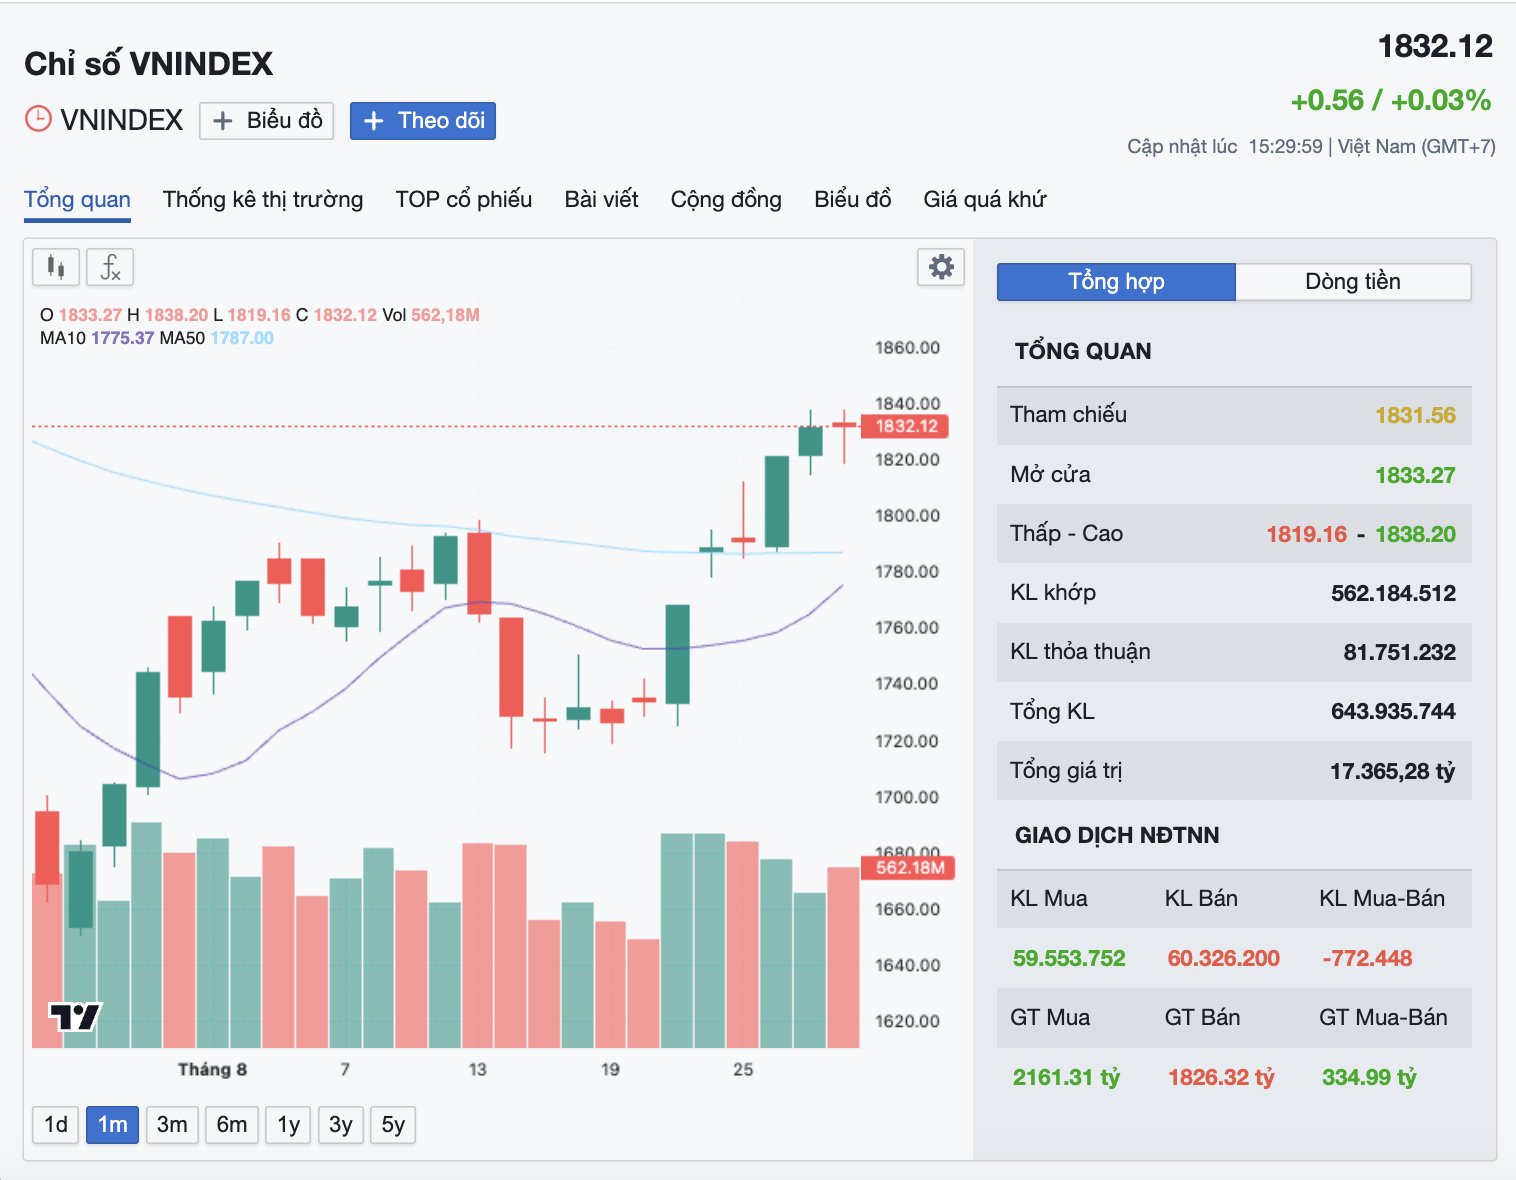Open the fx indicators icon
The width and height of the screenshot is (1516, 1180).
coord(110,267)
